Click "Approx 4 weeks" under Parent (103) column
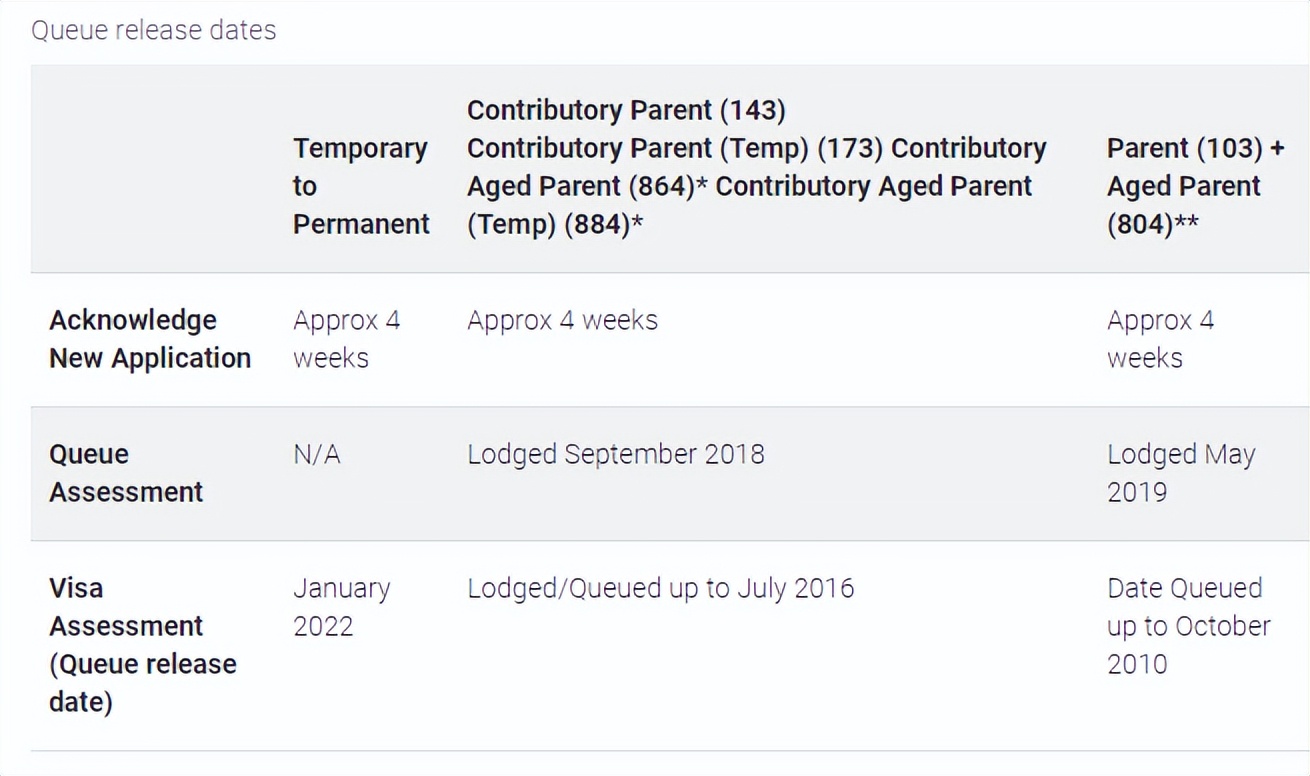Screen dimensions: 1310x776 pyautogui.click(x=1160, y=339)
